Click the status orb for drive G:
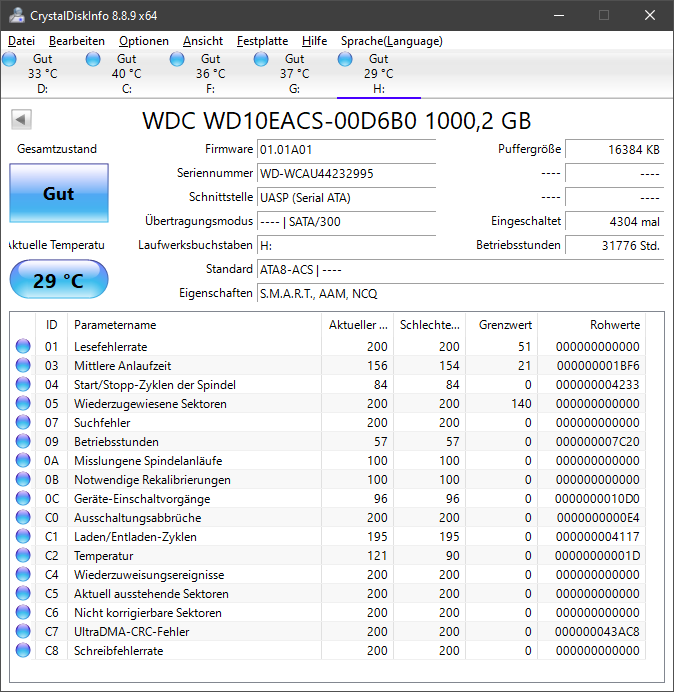Image resolution: width=674 pixels, height=692 pixels. click(261, 59)
